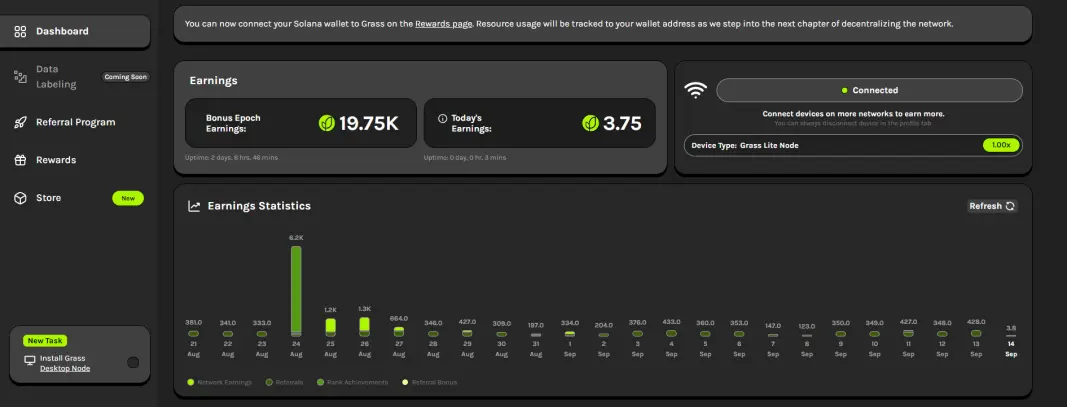Click the Store cube icon
This screenshot has height=407, width=1067.
coord(20,198)
